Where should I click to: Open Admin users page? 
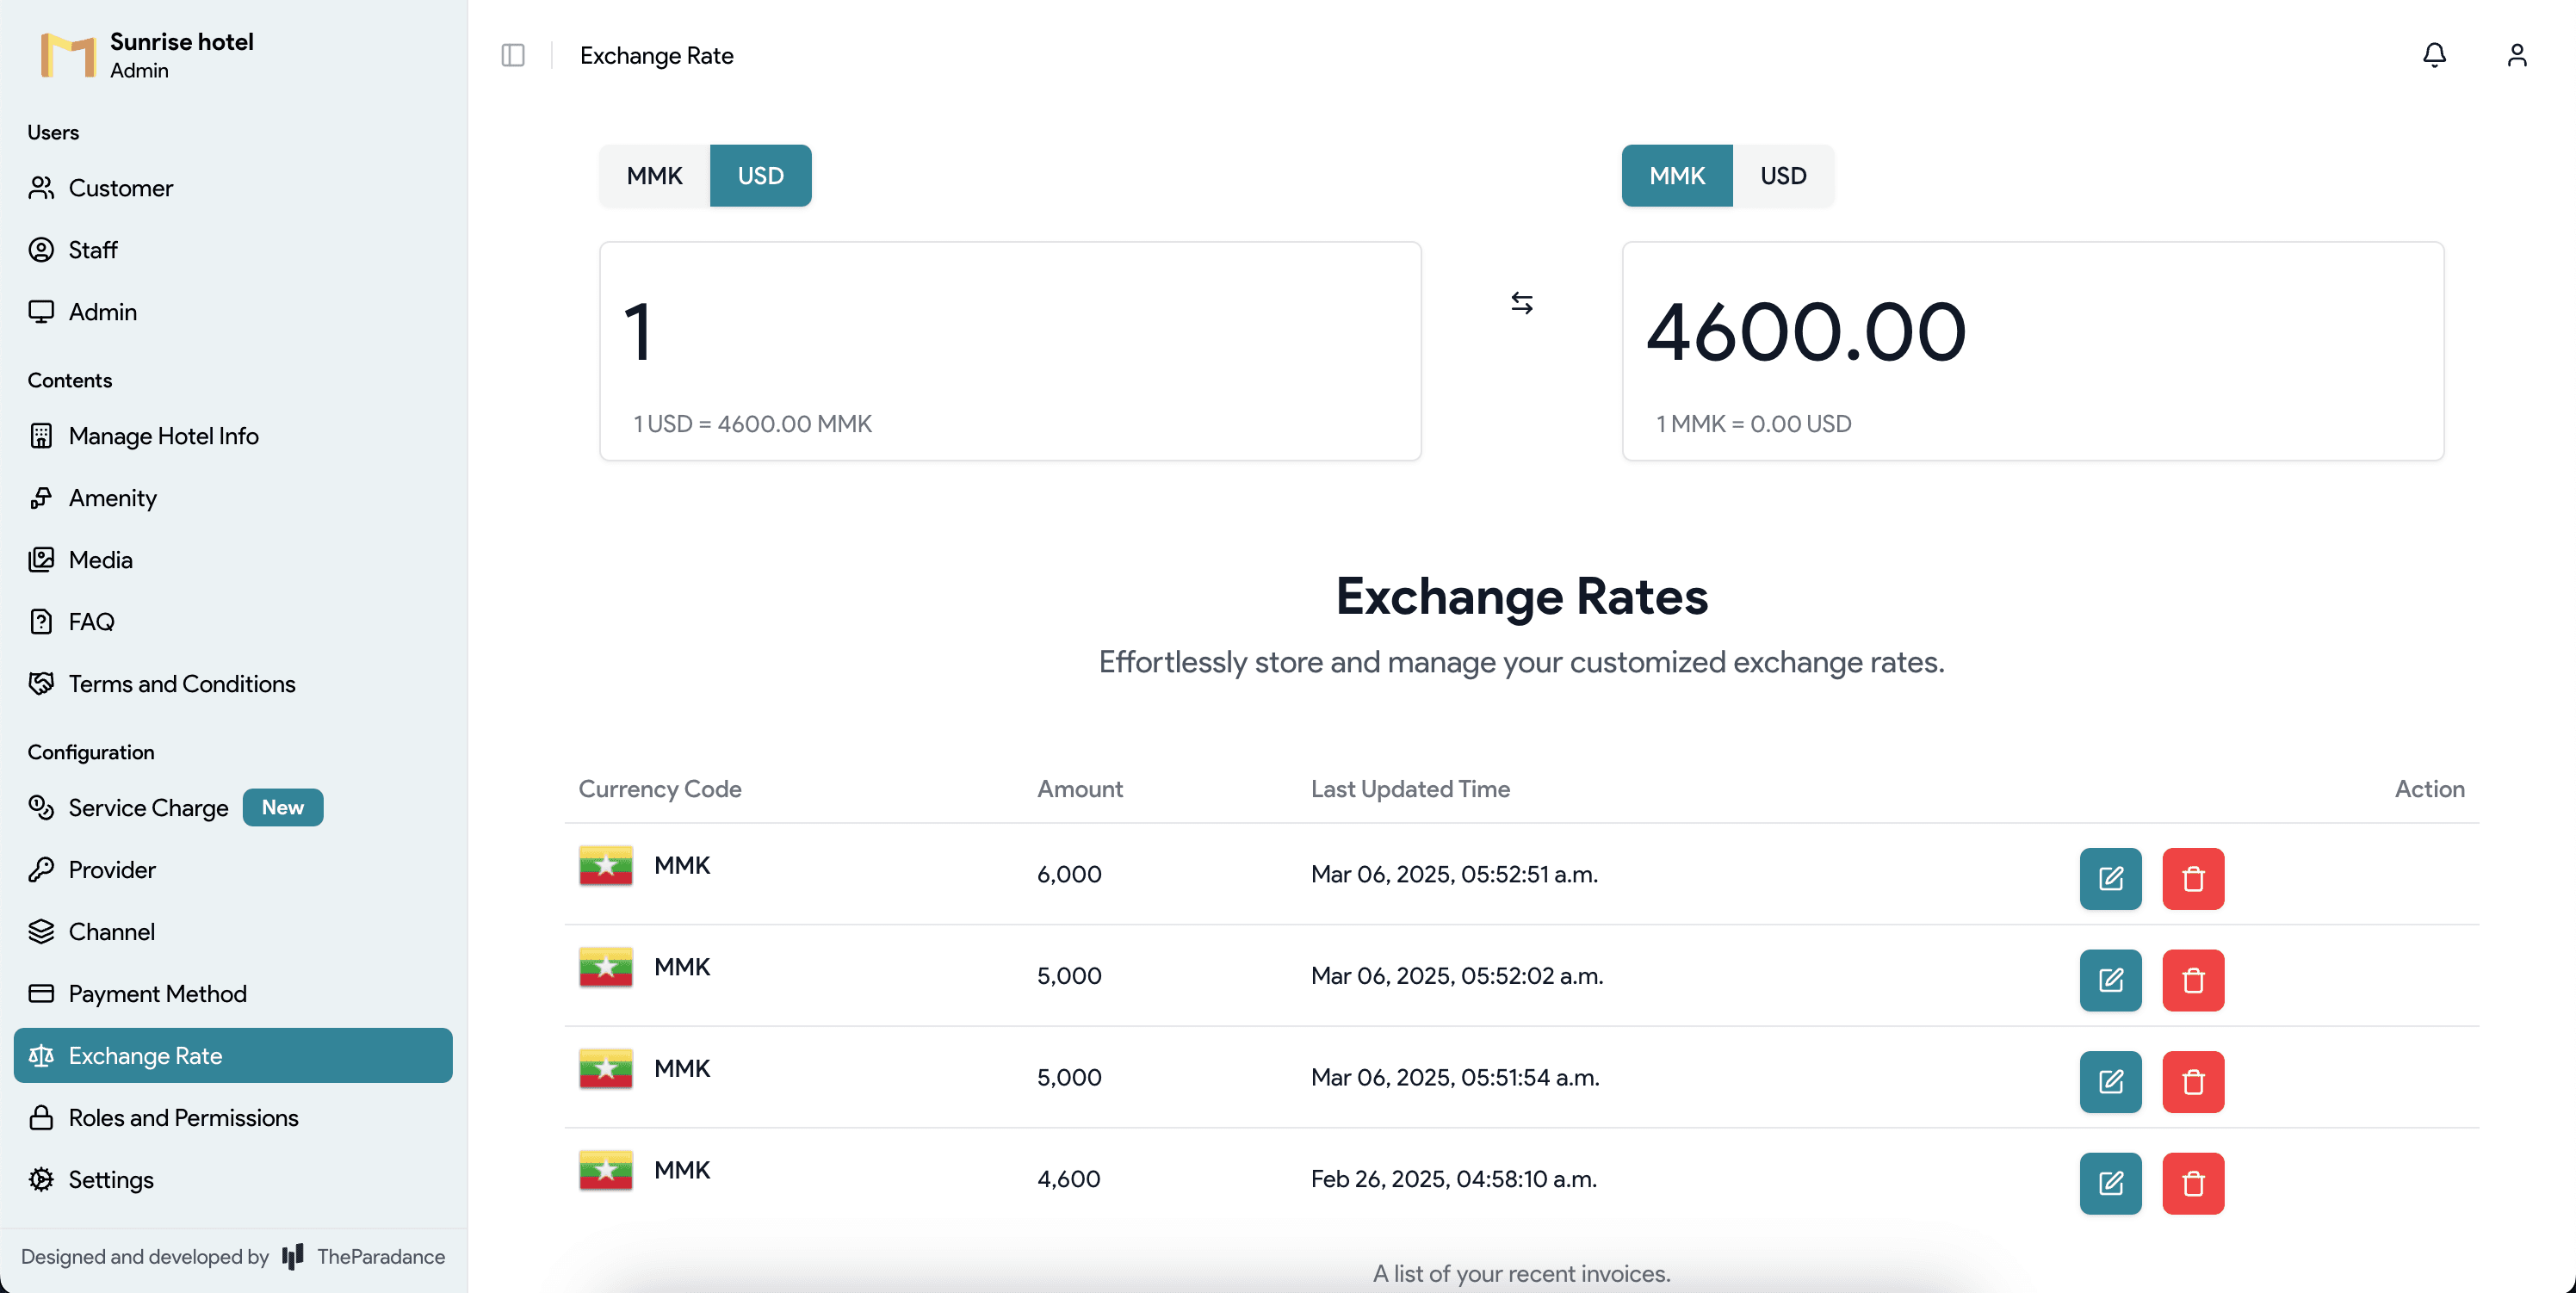click(233, 312)
